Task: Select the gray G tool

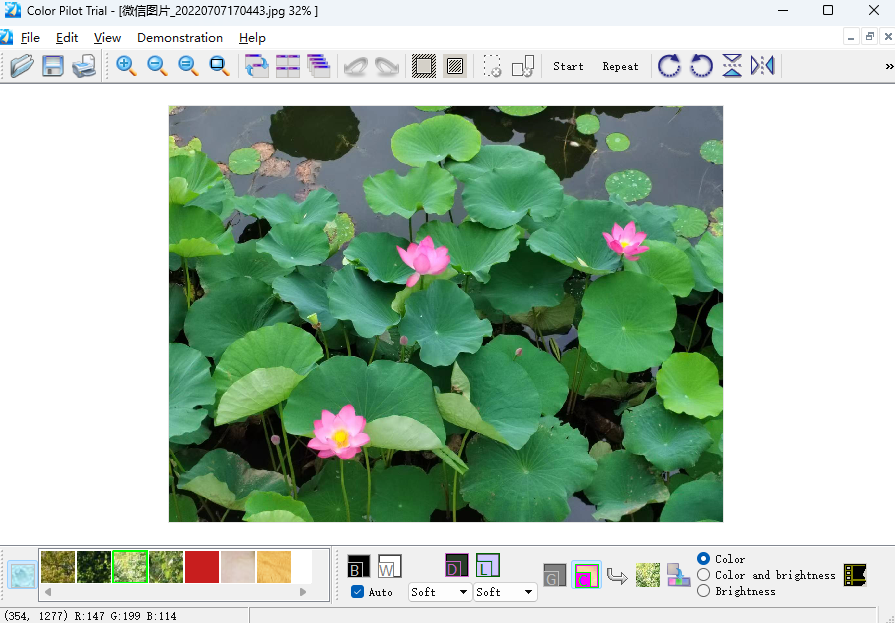Action: [x=555, y=575]
